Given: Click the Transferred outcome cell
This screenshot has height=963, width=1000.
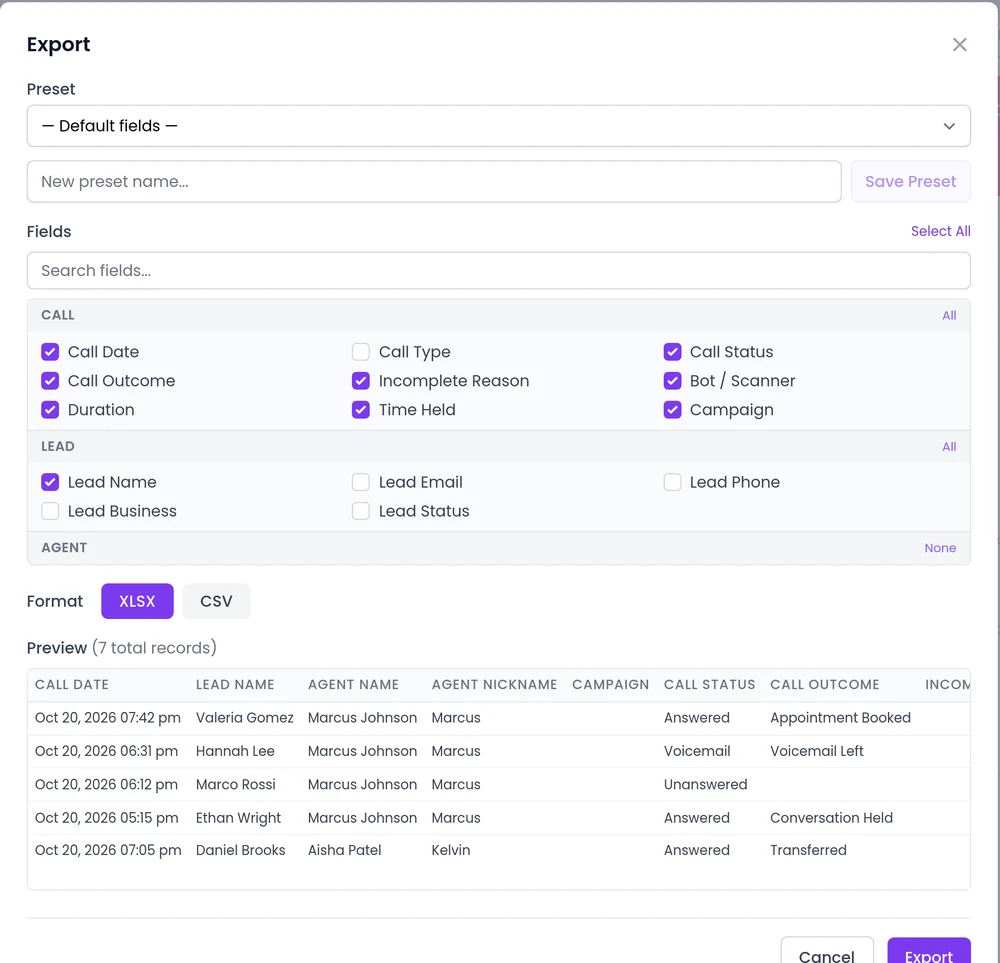Looking at the screenshot, I should click(808, 850).
